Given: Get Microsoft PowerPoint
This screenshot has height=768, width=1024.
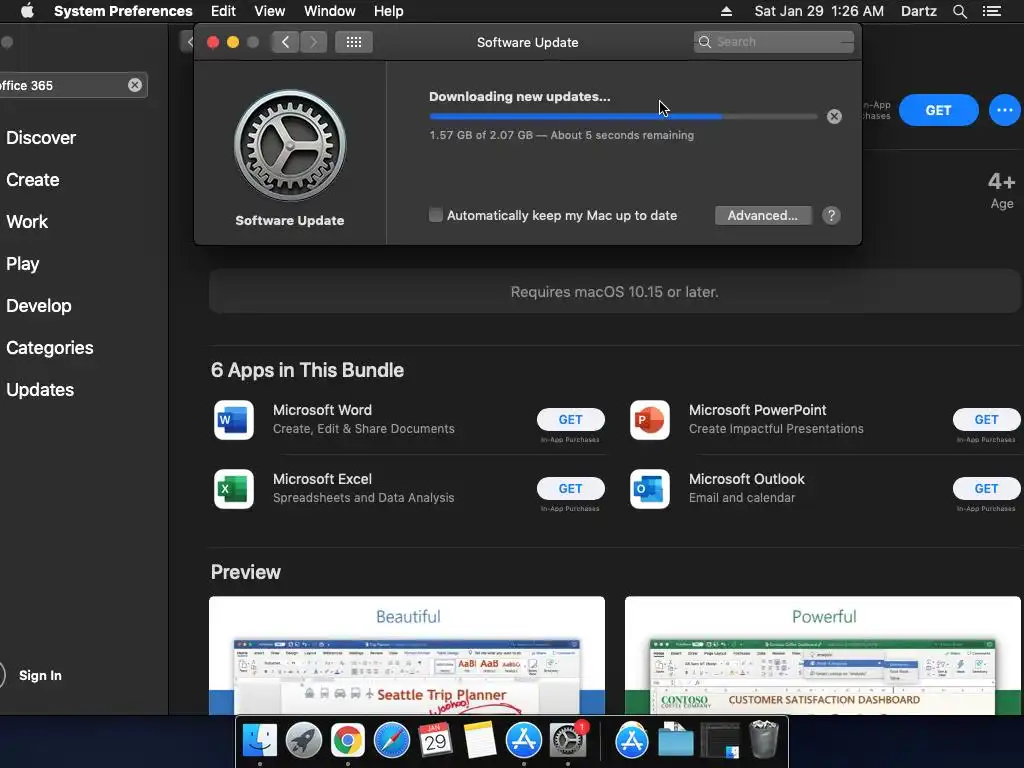Looking at the screenshot, I should (x=986, y=419).
